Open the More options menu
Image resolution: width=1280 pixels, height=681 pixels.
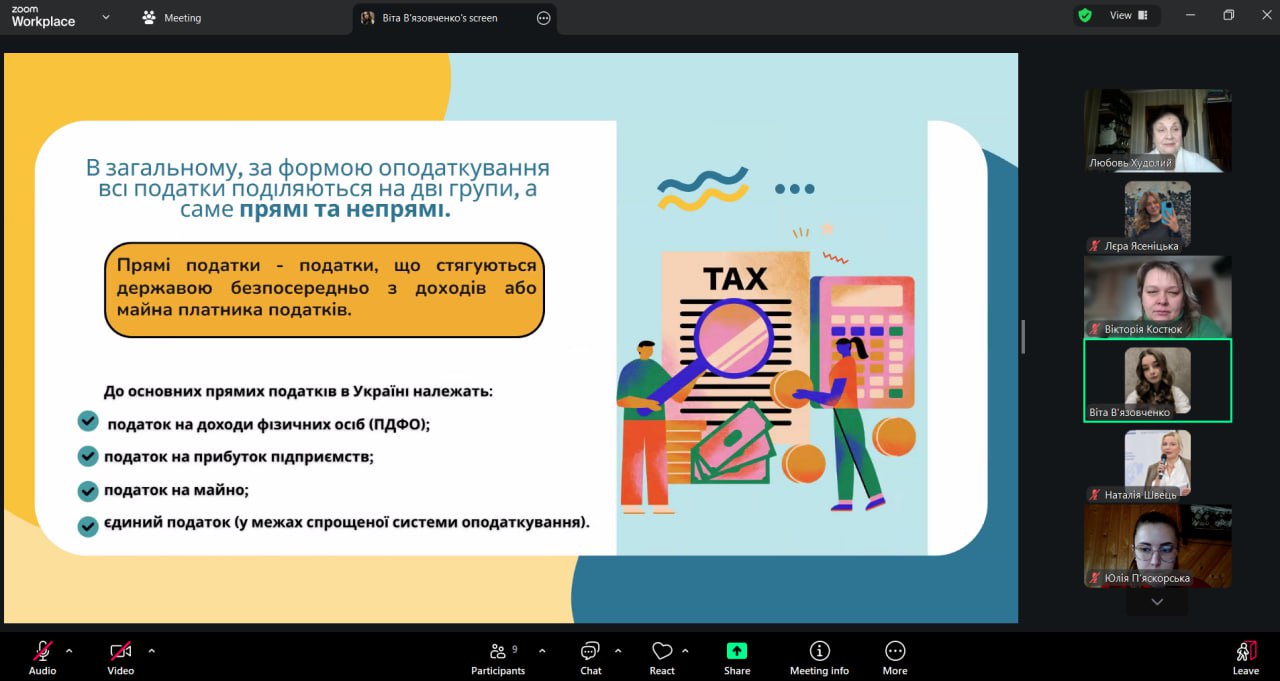pyautogui.click(x=895, y=658)
